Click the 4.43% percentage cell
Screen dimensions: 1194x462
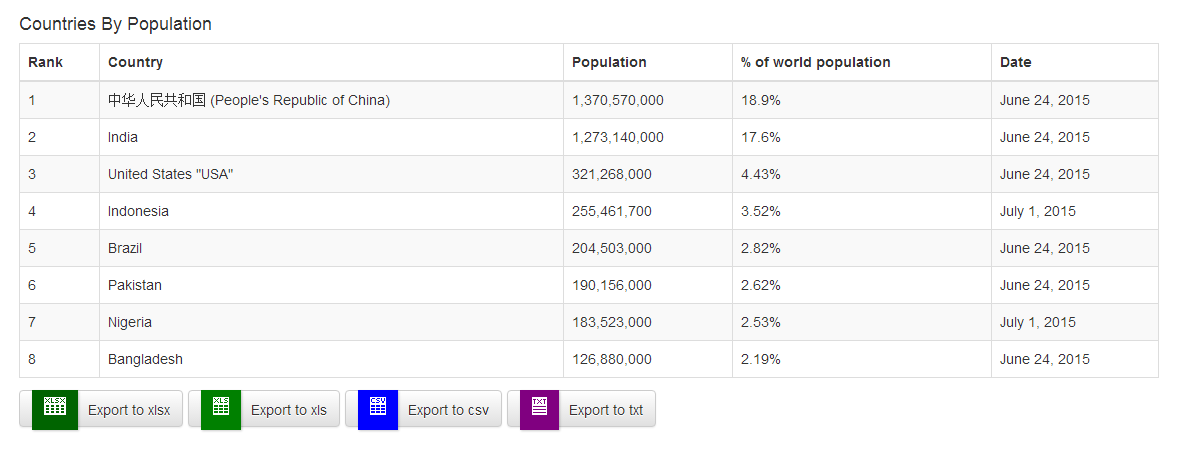click(862, 174)
